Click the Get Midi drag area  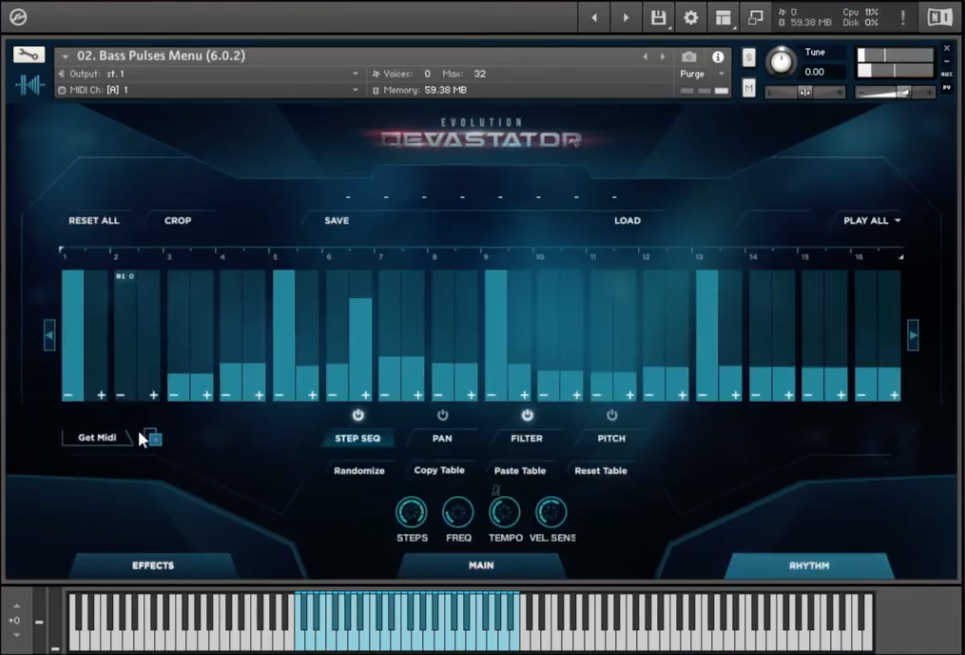click(97, 437)
